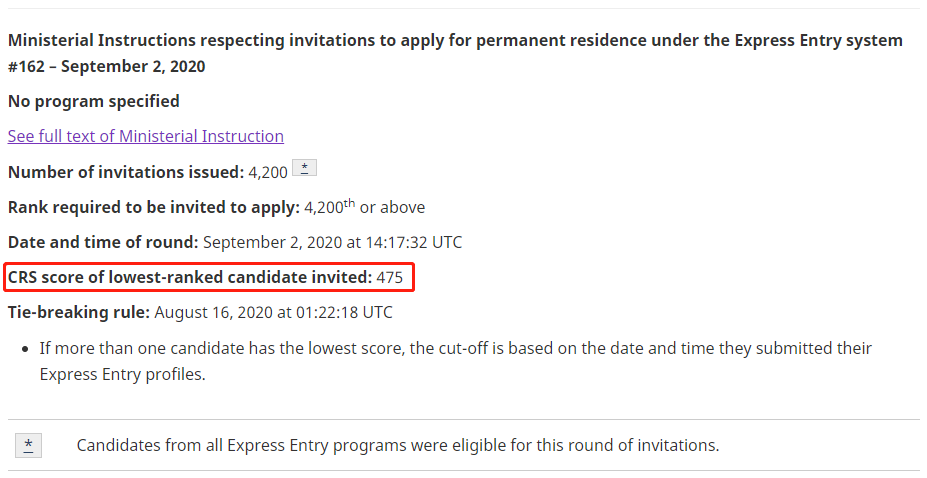
Task: Click the bullet sentence about the cut-off
Action: point(455,348)
